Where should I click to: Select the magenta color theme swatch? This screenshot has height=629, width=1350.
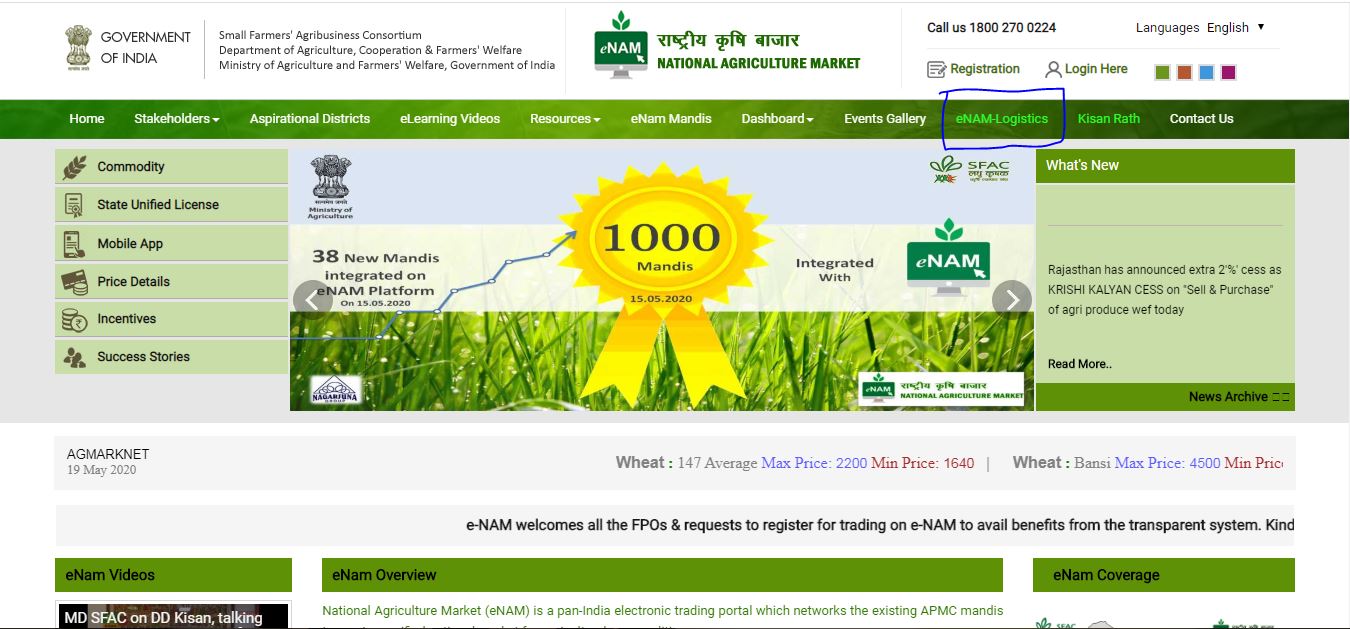[x=1228, y=72]
